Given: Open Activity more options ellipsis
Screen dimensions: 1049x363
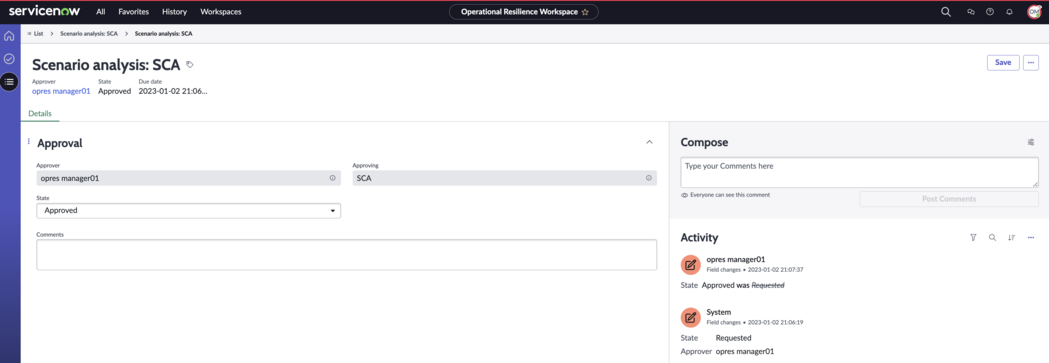Looking at the screenshot, I should coord(1031,237).
